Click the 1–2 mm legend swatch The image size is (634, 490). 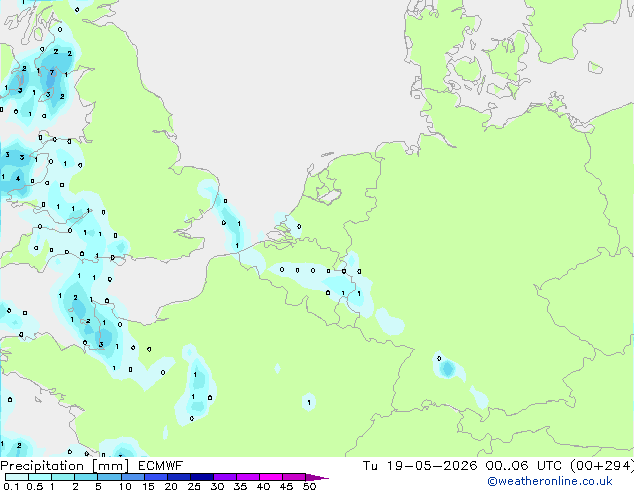[x=63, y=477]
